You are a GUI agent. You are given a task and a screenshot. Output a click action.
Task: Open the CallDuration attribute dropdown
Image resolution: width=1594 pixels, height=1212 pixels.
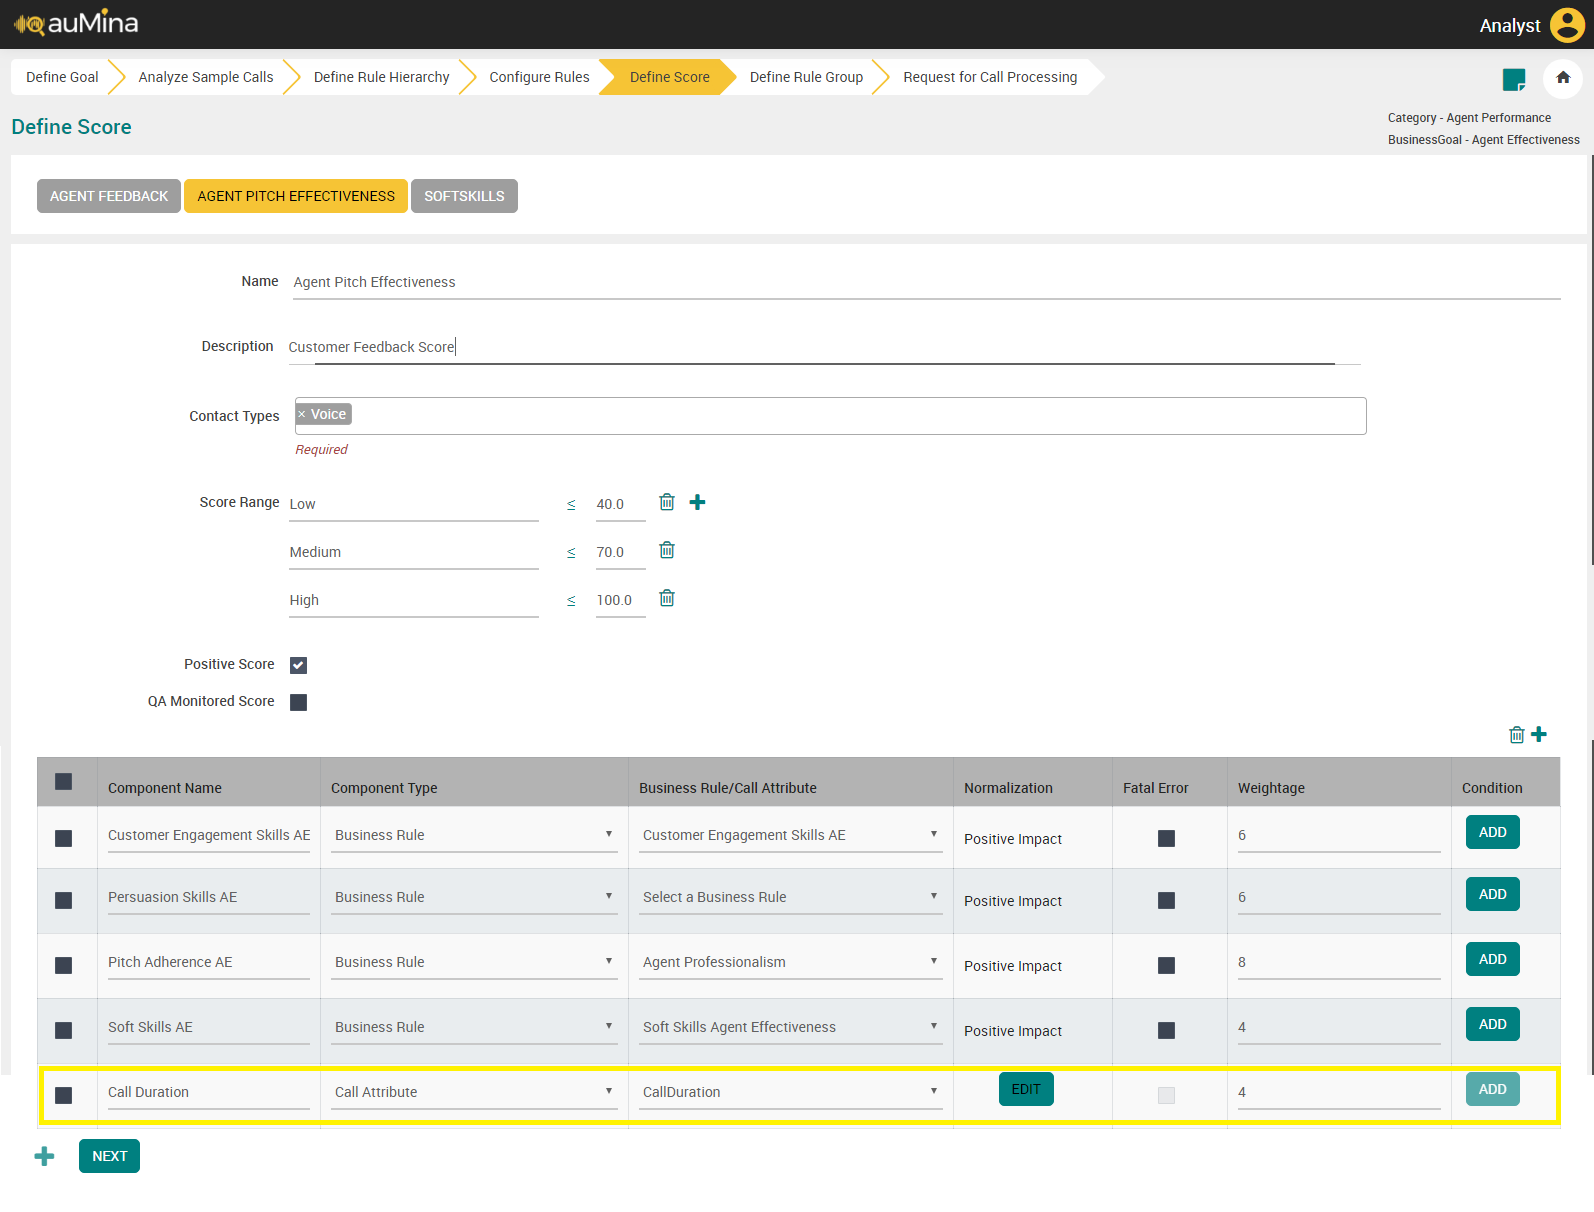[791, 1093]
